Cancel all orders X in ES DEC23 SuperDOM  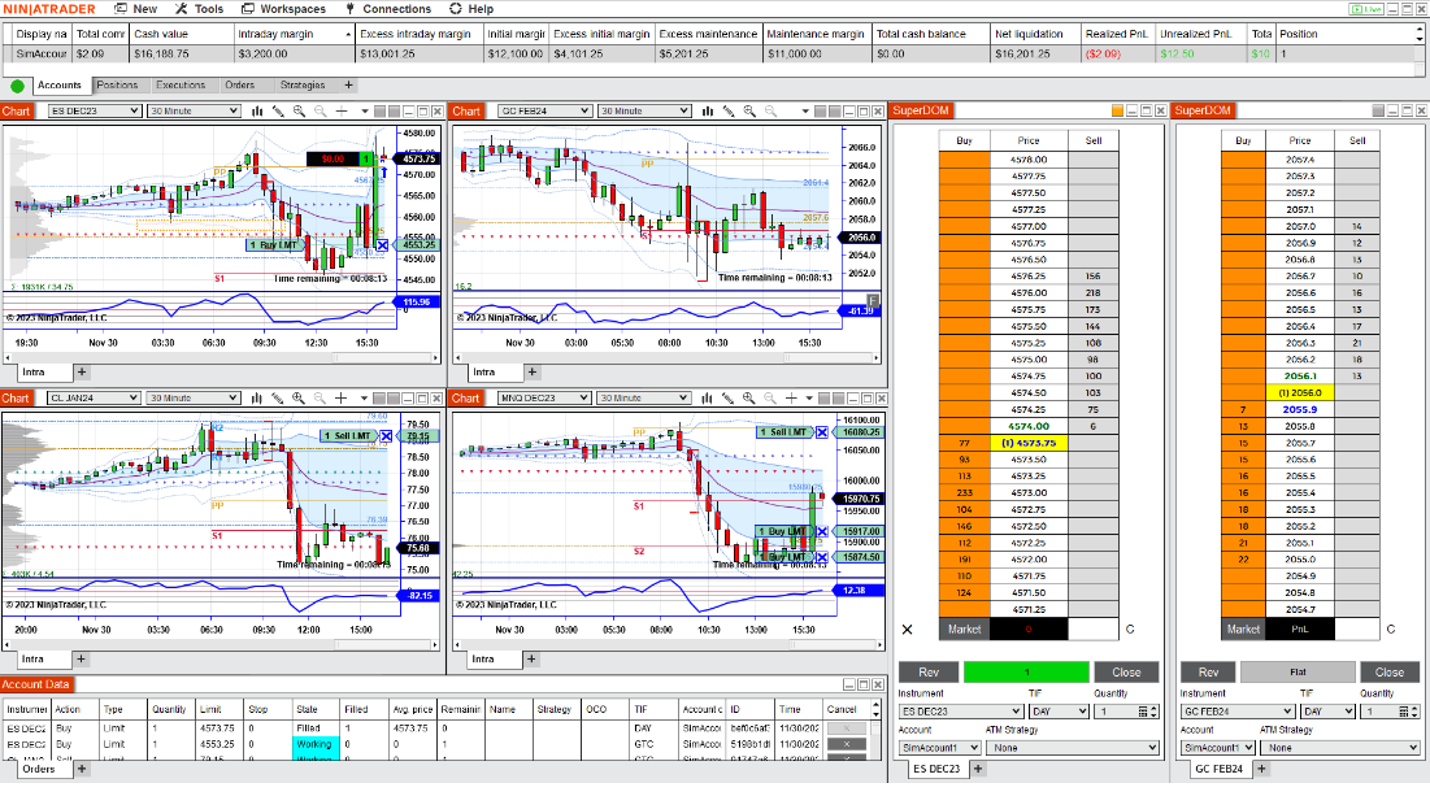[x=907, y=630]
